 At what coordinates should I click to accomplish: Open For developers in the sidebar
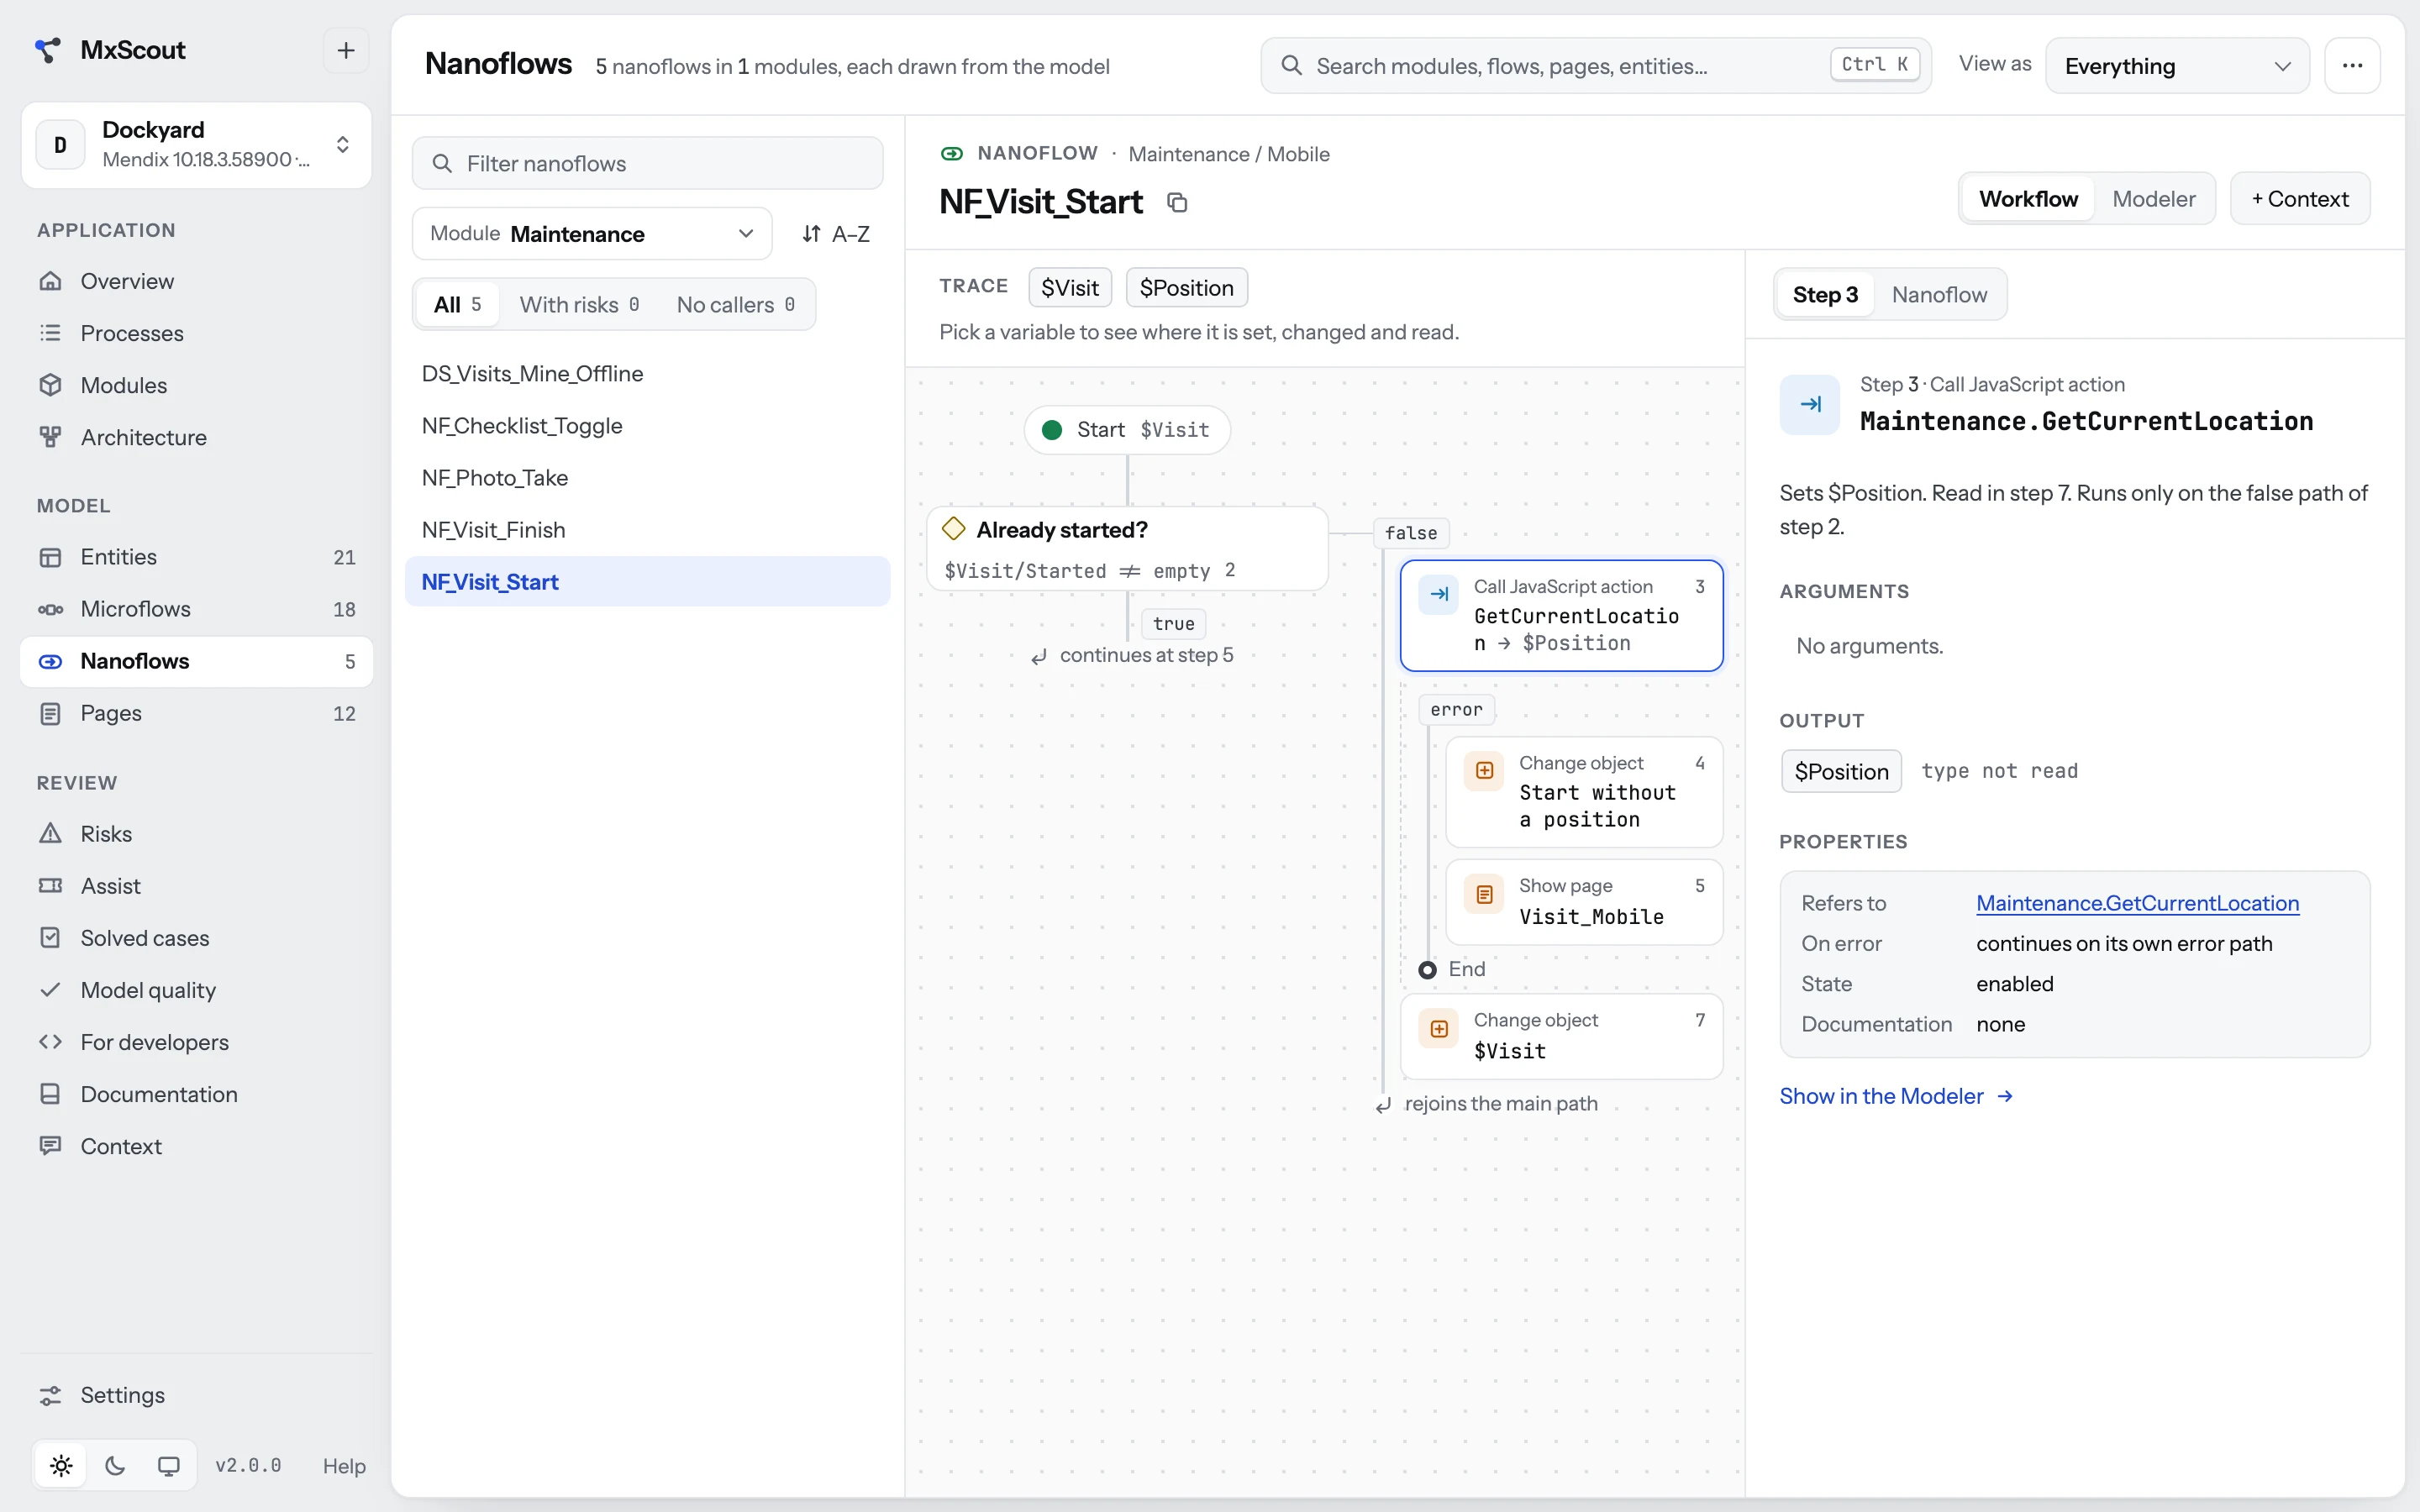196,1042
